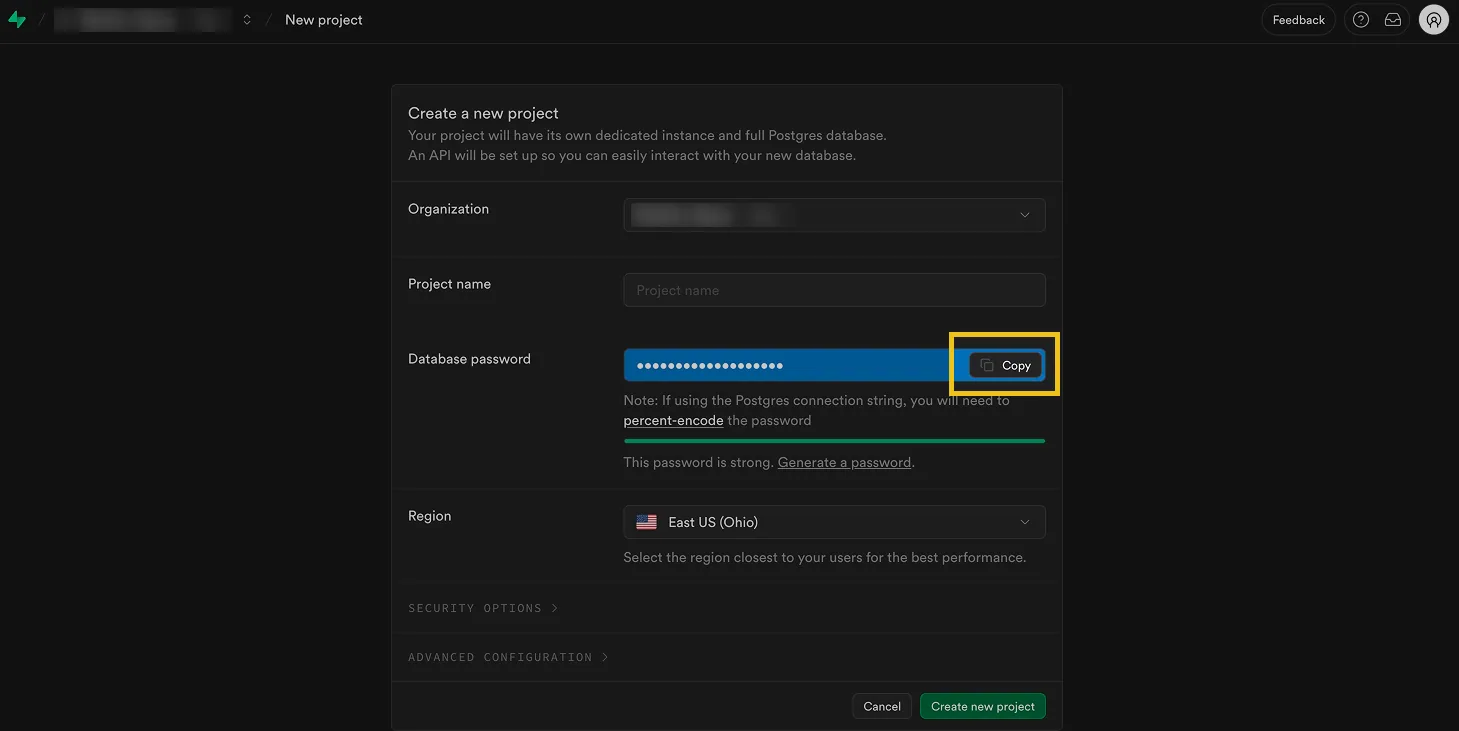The image size is (1459, 731).
Task: Open the help question mark icon
Action: coord(1361,19)
